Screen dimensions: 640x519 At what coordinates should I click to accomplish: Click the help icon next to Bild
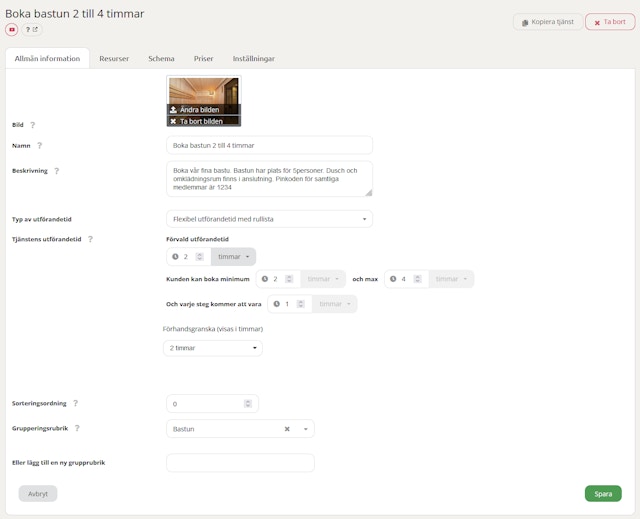[x=33, y=125]
